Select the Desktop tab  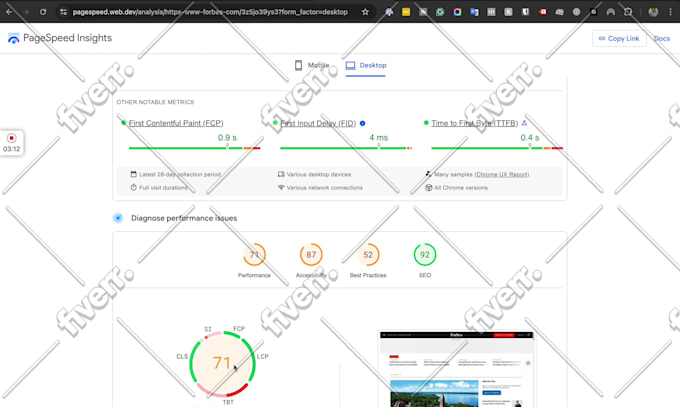pos(366,65)
